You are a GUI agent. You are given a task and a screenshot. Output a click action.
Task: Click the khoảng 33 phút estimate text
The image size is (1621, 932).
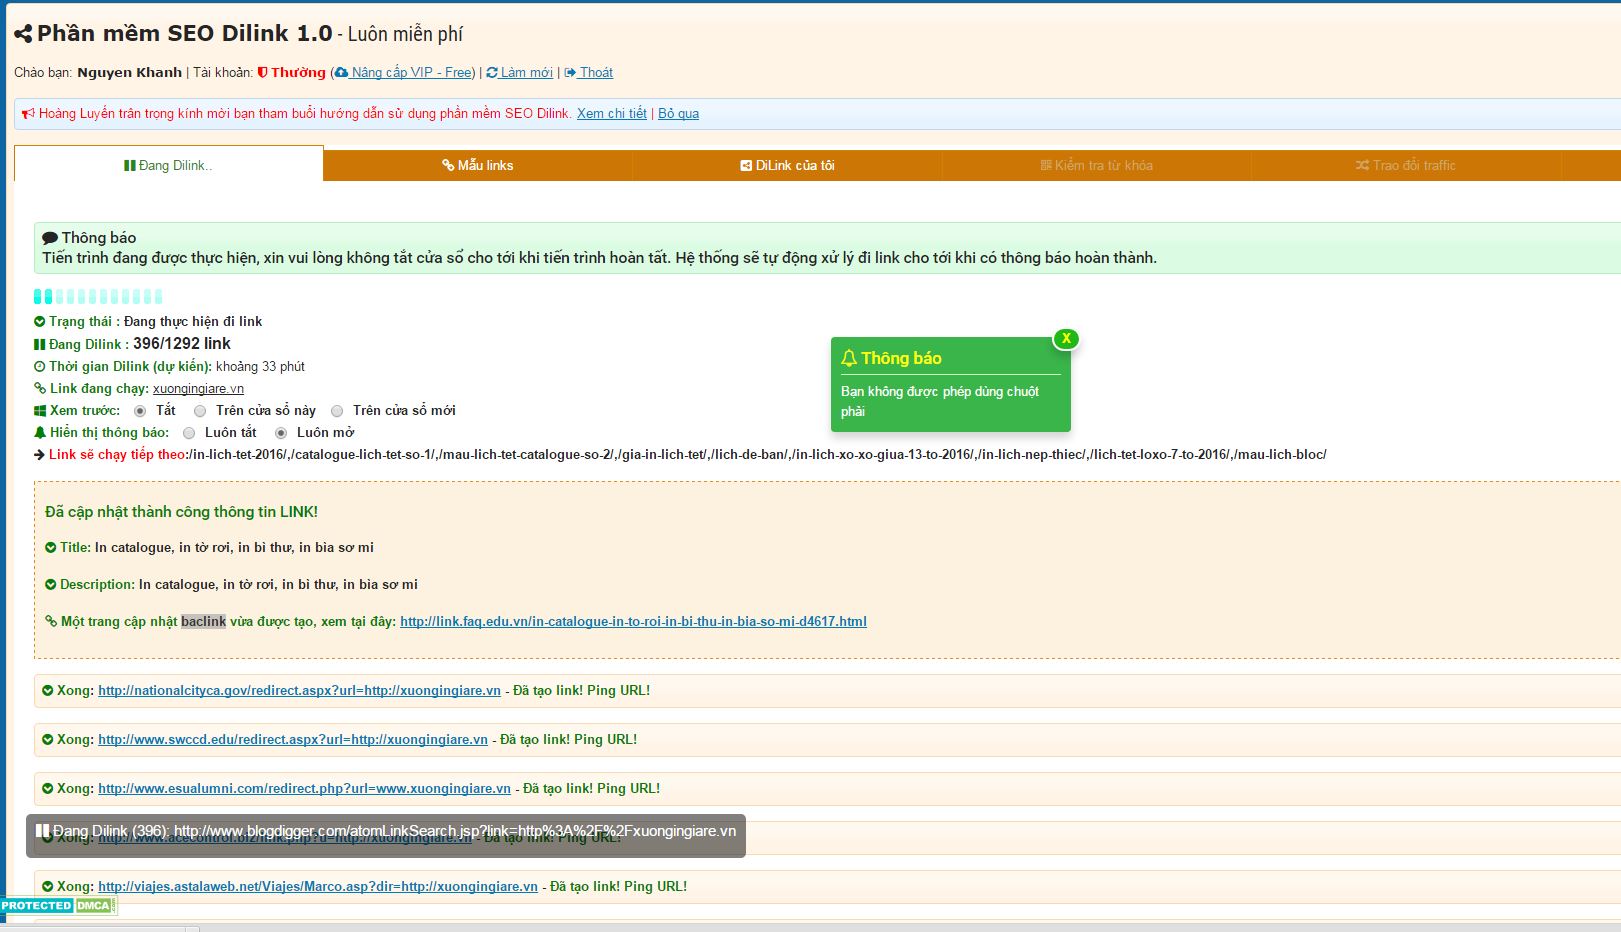[260, 367]
